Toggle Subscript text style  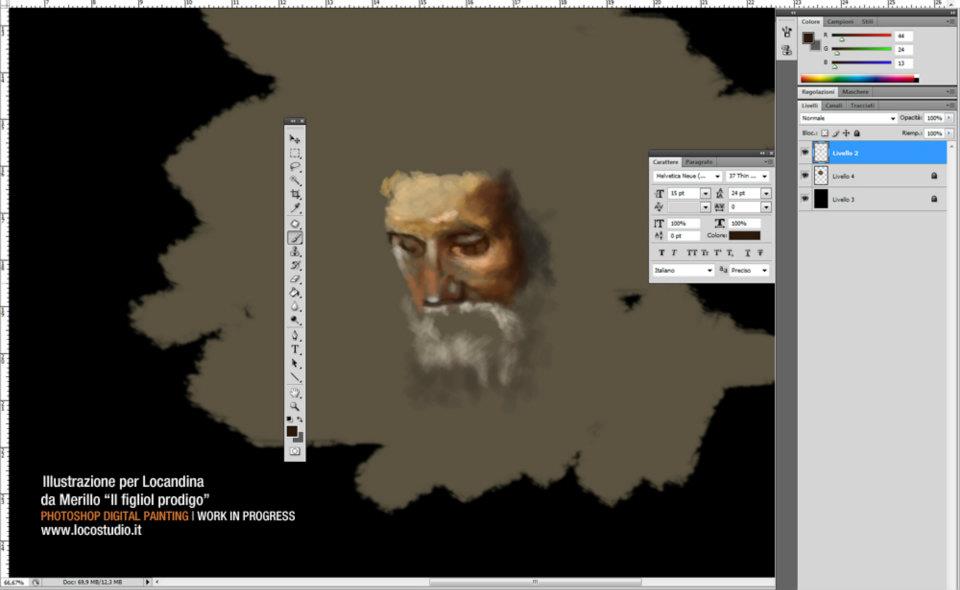(x=730, y=252)
